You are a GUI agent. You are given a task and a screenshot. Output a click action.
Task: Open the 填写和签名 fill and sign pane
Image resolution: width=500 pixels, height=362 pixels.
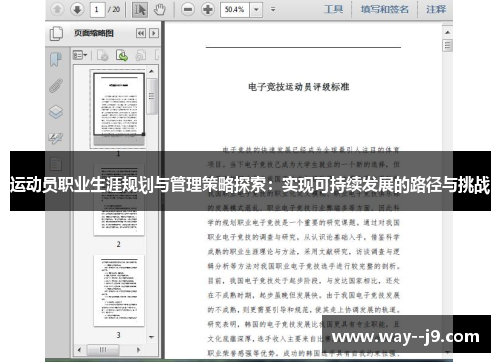pos(384,9)
